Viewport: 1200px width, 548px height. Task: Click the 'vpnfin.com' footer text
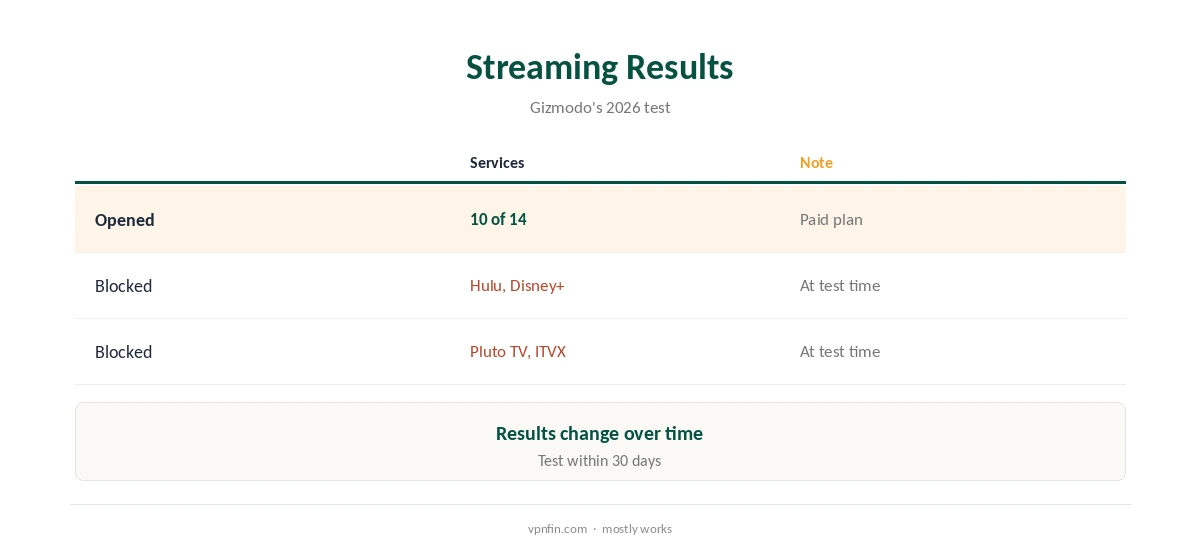(557, 529)
